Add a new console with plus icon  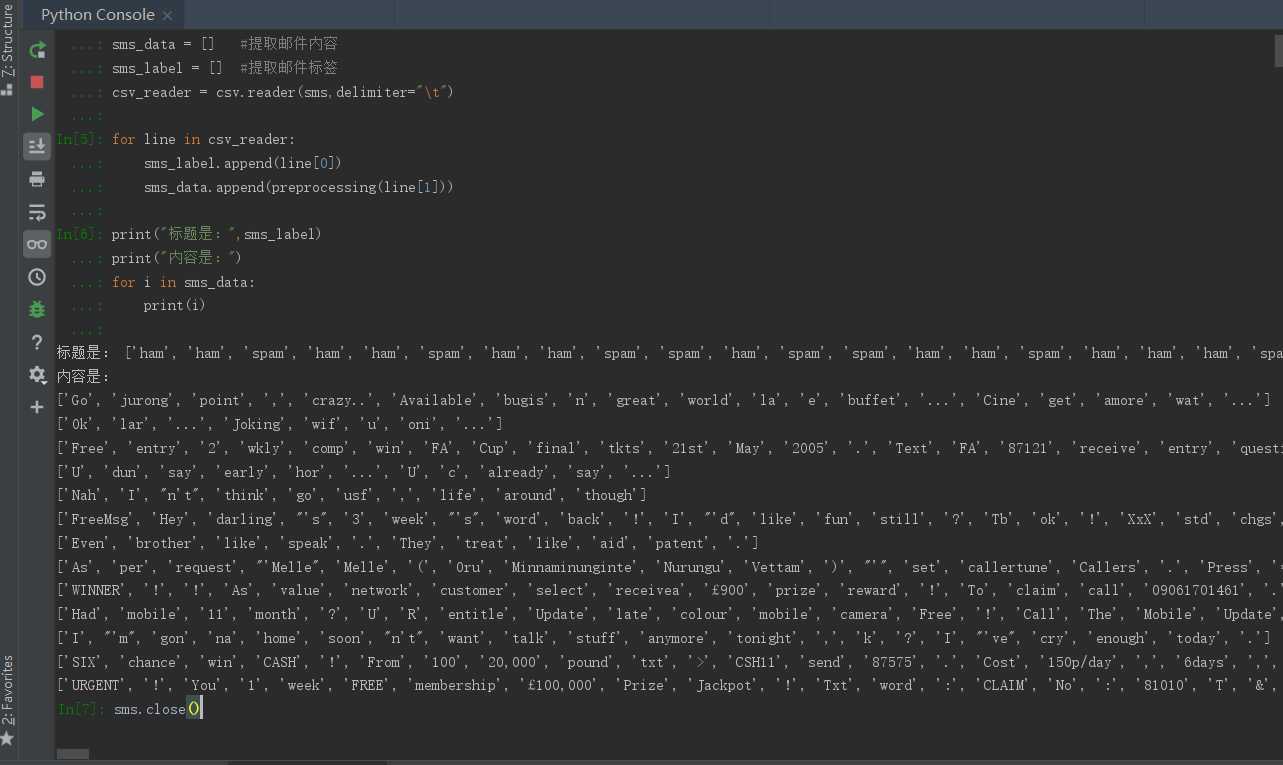(x=37, y=407)
